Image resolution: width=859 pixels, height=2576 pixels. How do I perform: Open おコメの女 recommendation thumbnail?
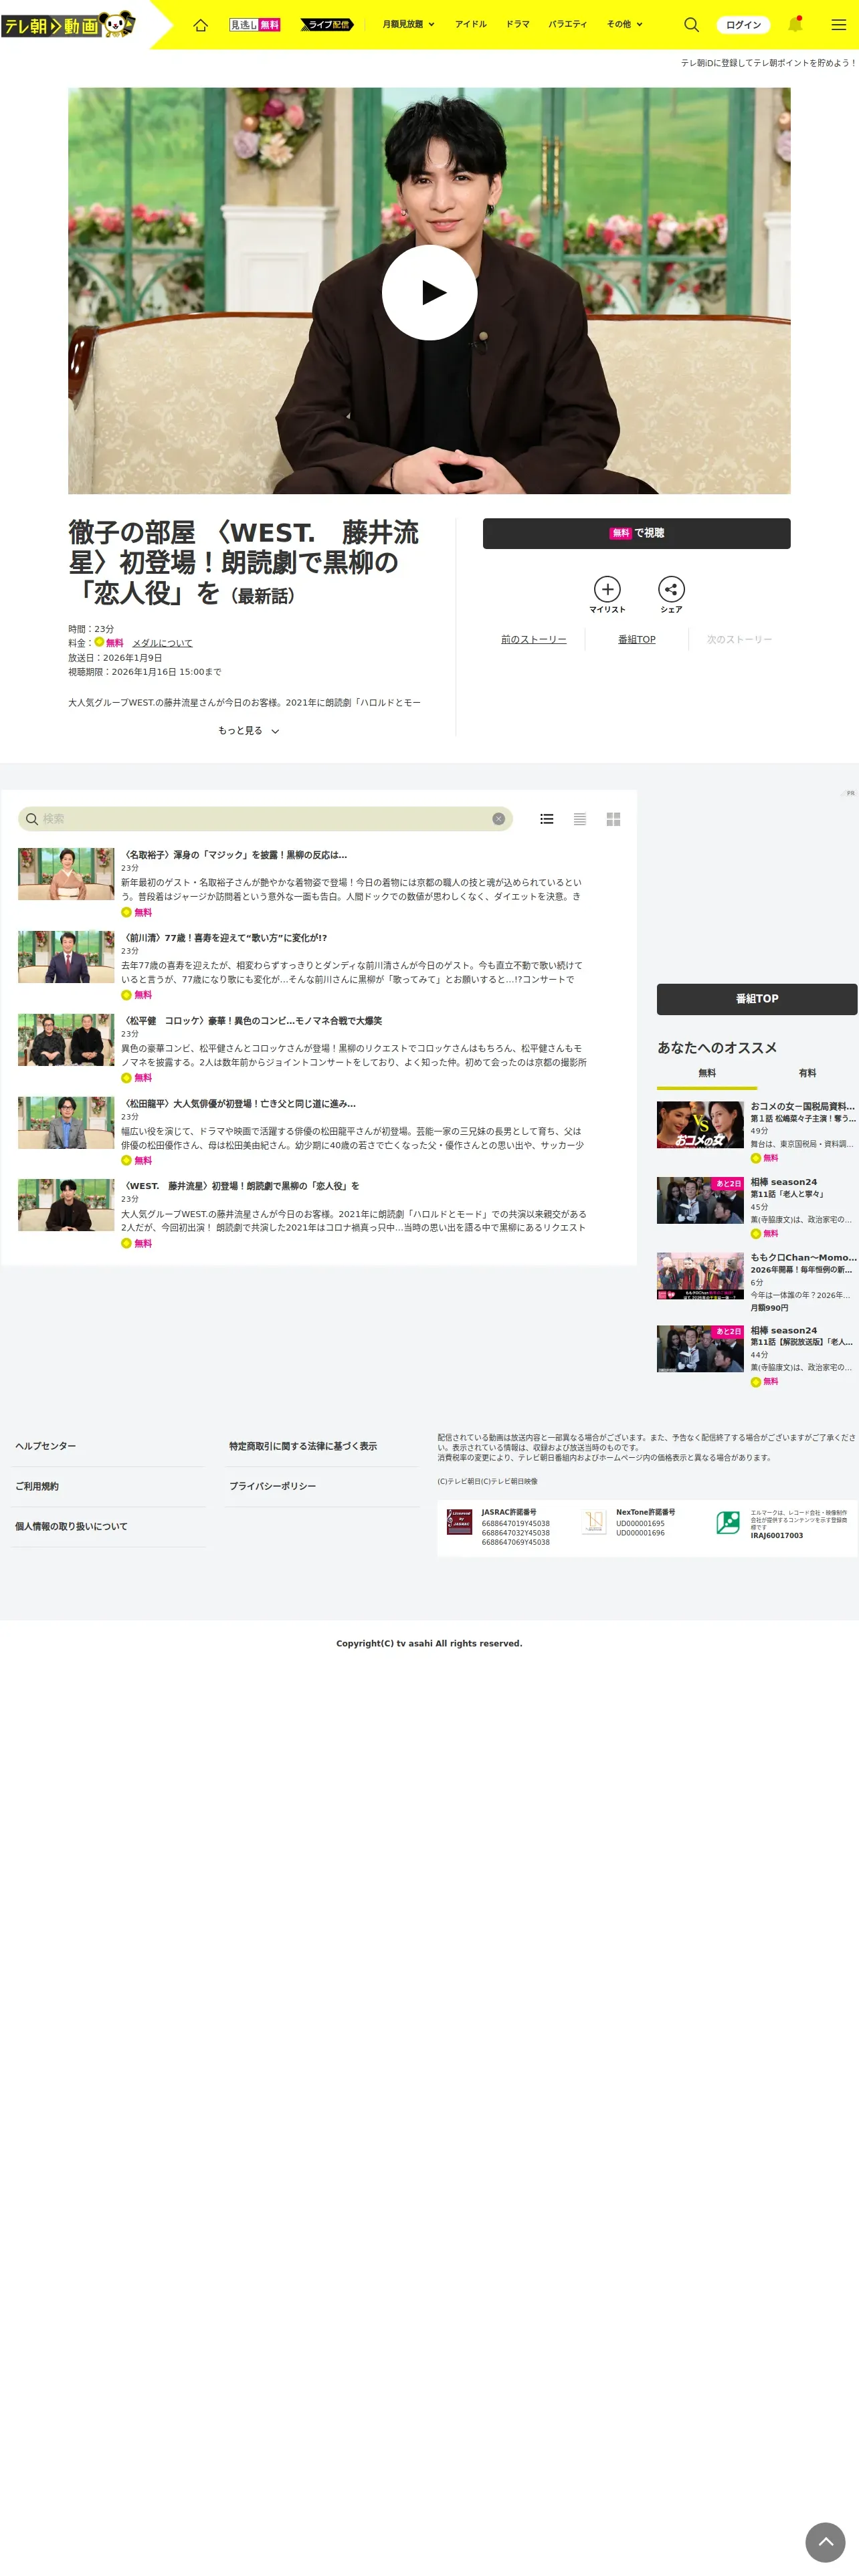click(700, 1125)
